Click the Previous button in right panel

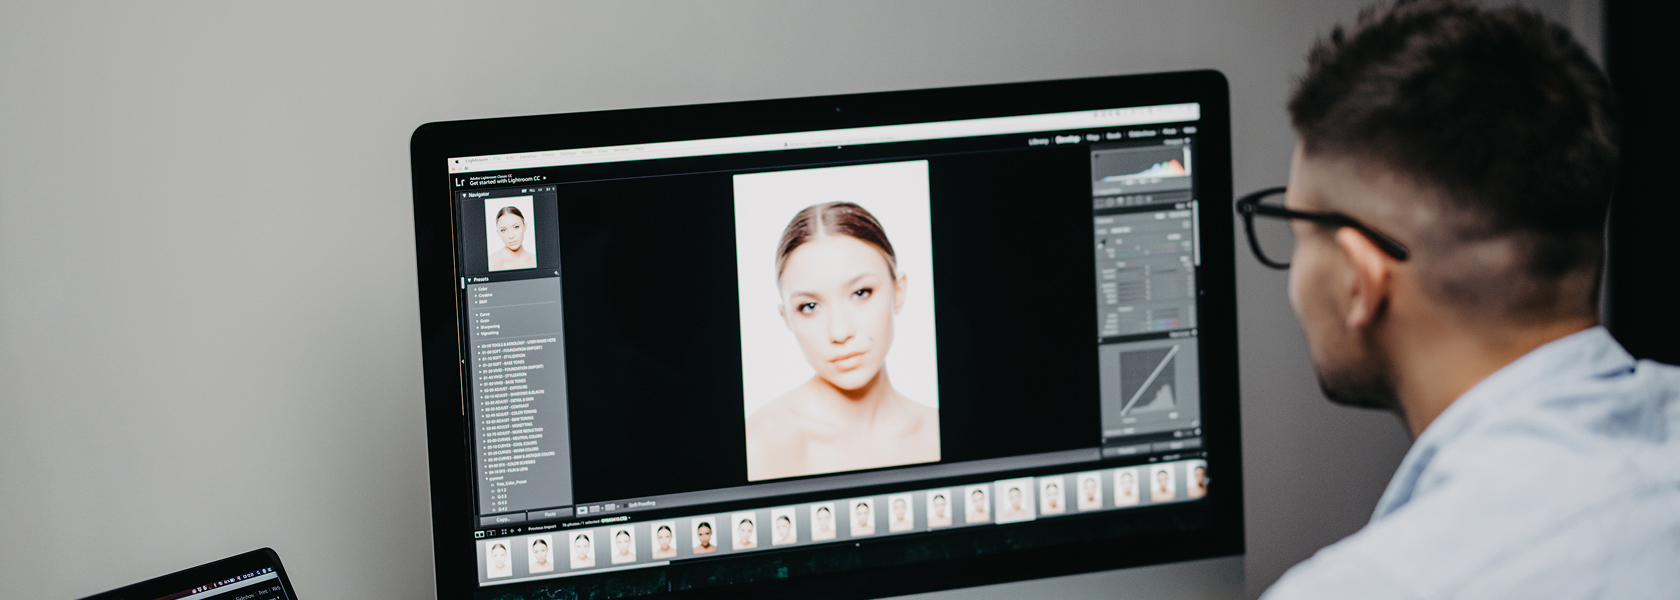pyautogui.click(x=1127, y=450)
